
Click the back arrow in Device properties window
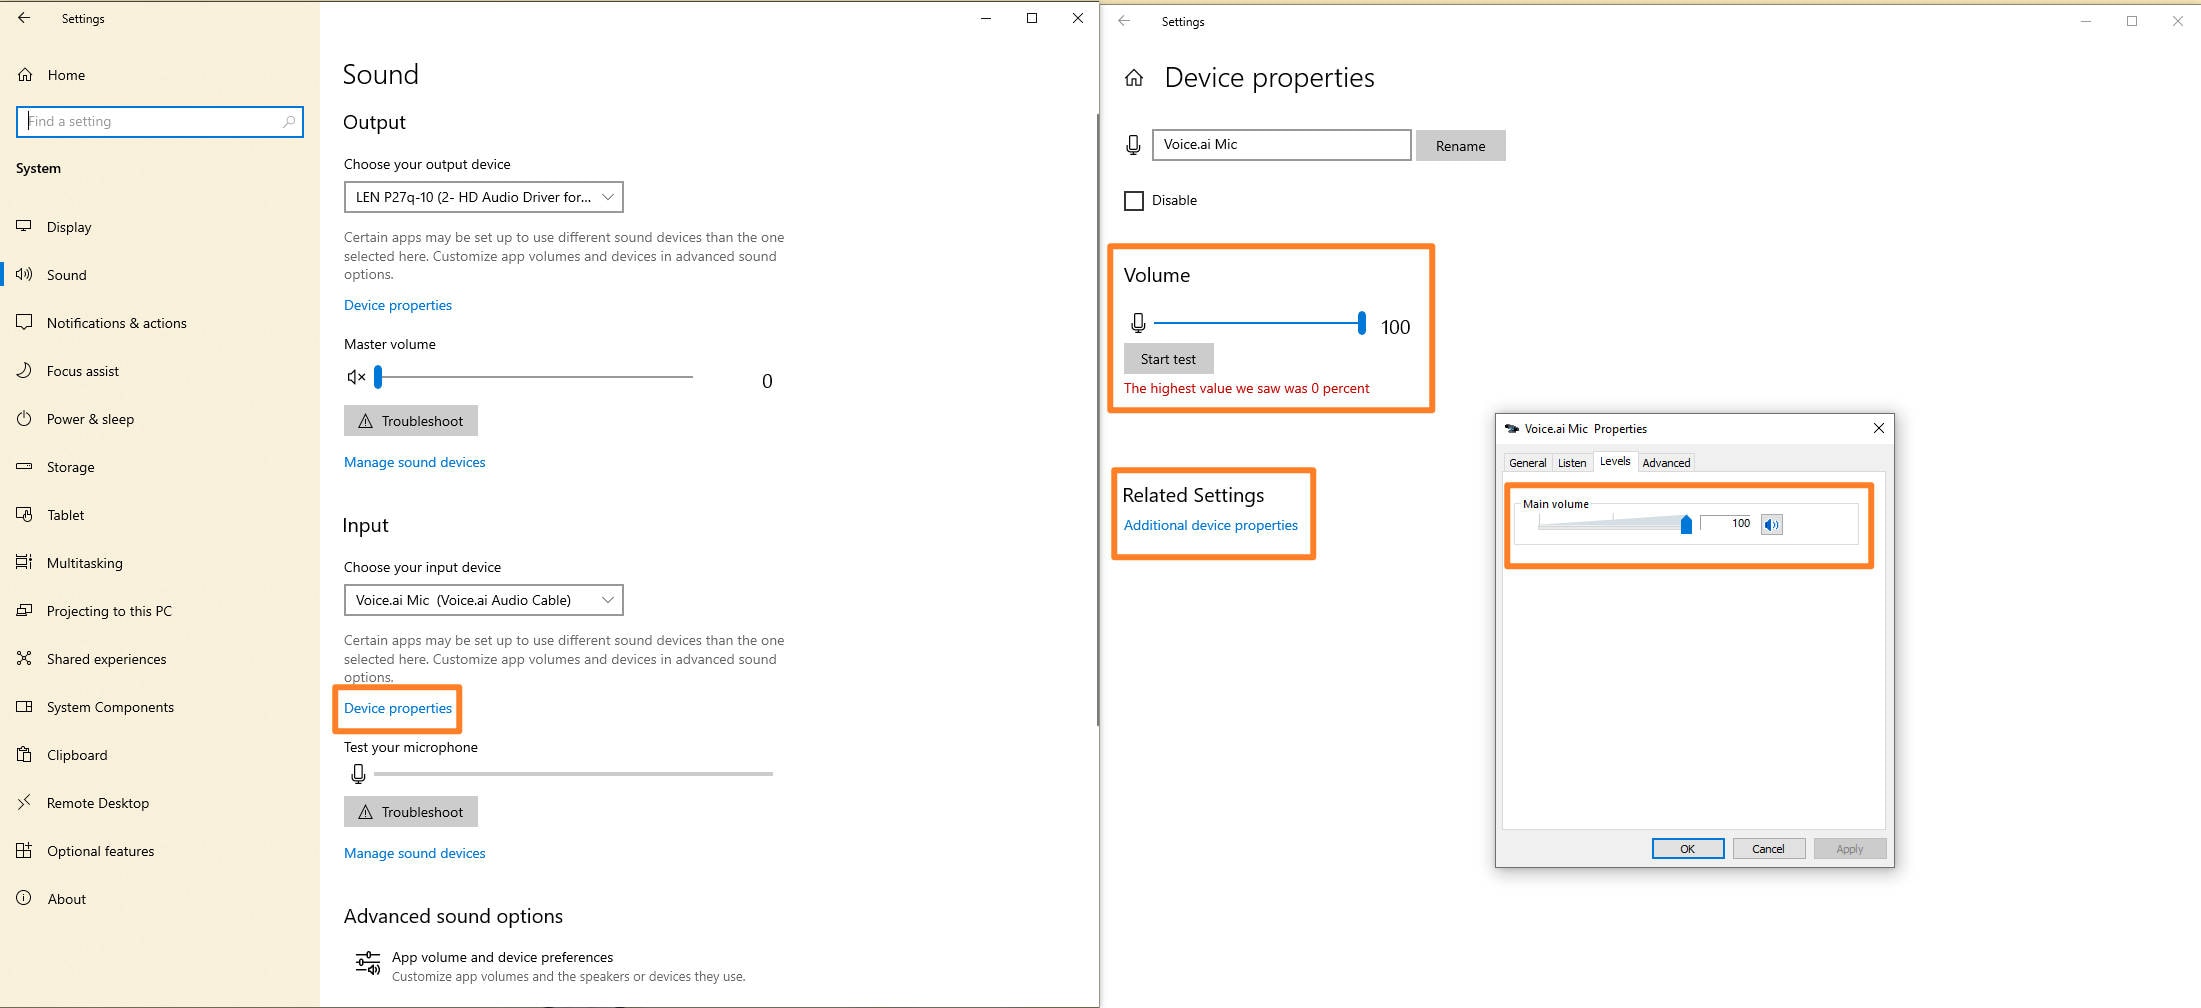click(1125, 21)
